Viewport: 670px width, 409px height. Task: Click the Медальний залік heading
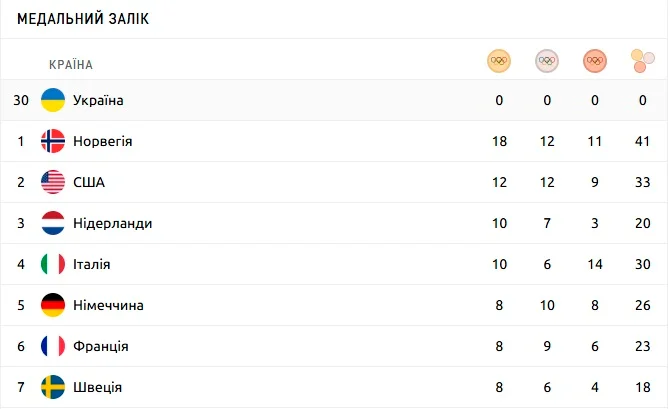83,19
